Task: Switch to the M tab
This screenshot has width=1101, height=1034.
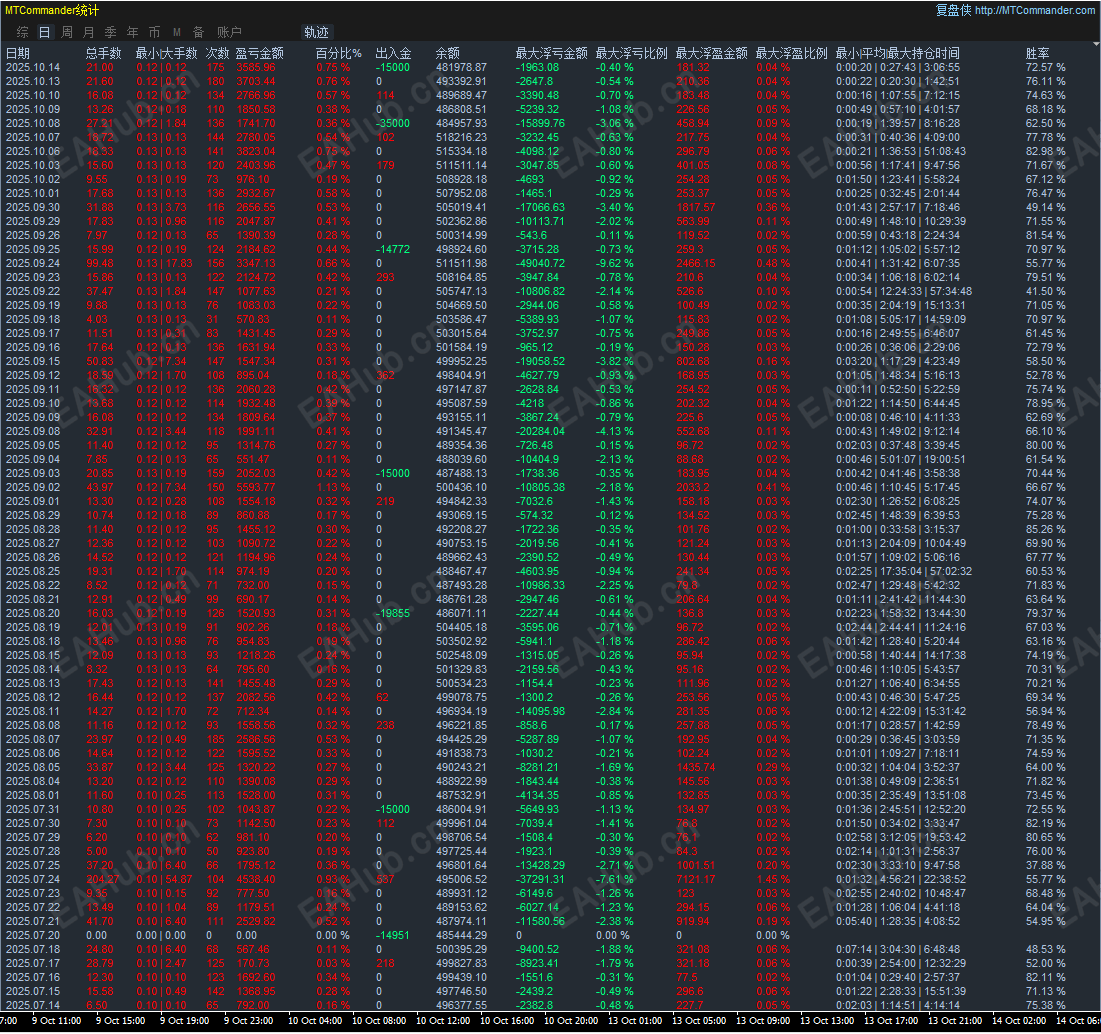Action: [177, 32]
